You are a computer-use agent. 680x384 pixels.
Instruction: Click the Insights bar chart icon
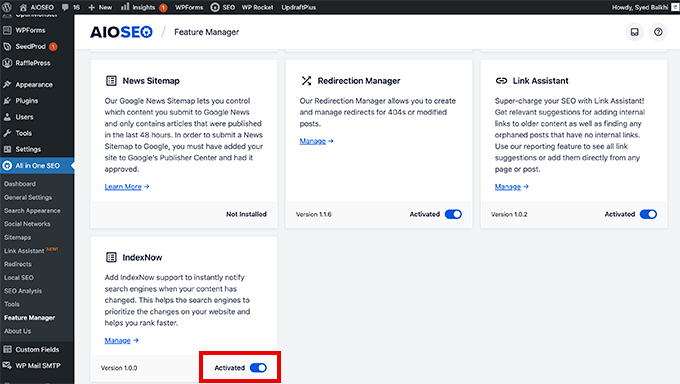(125, 7)
